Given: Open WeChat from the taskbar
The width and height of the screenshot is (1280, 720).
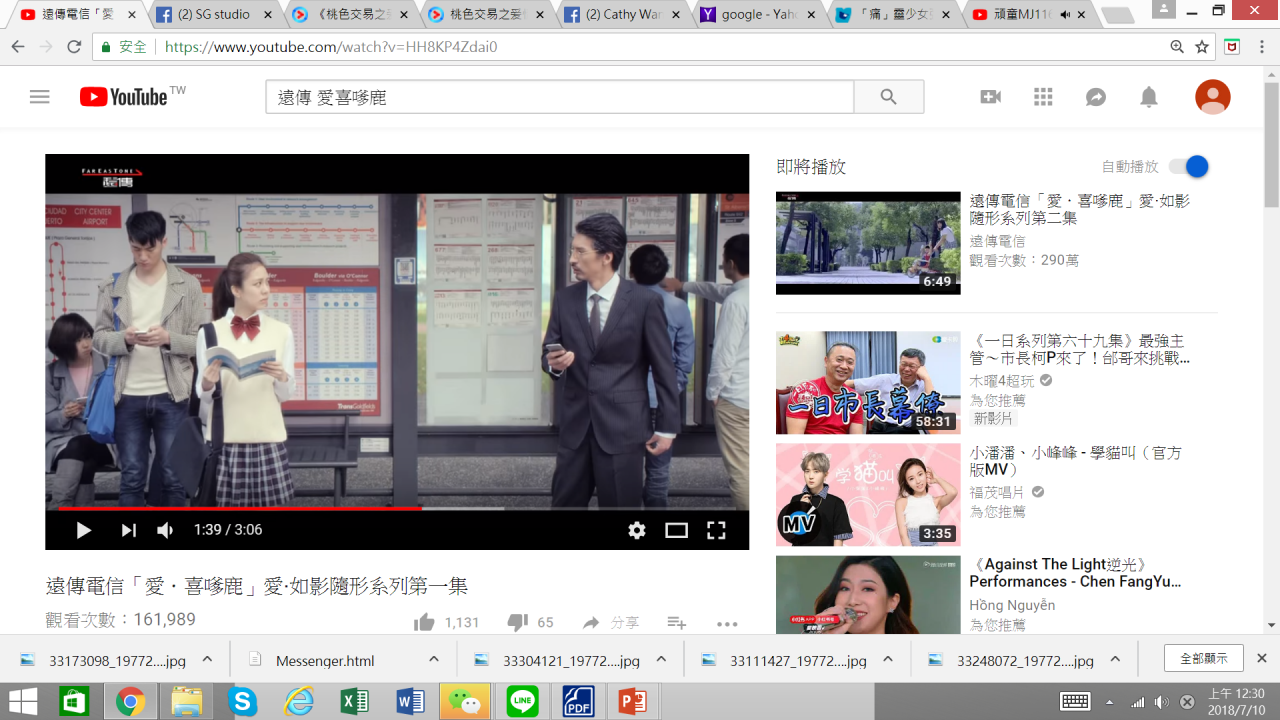Looking at the screenshot, I should [465, 701].
